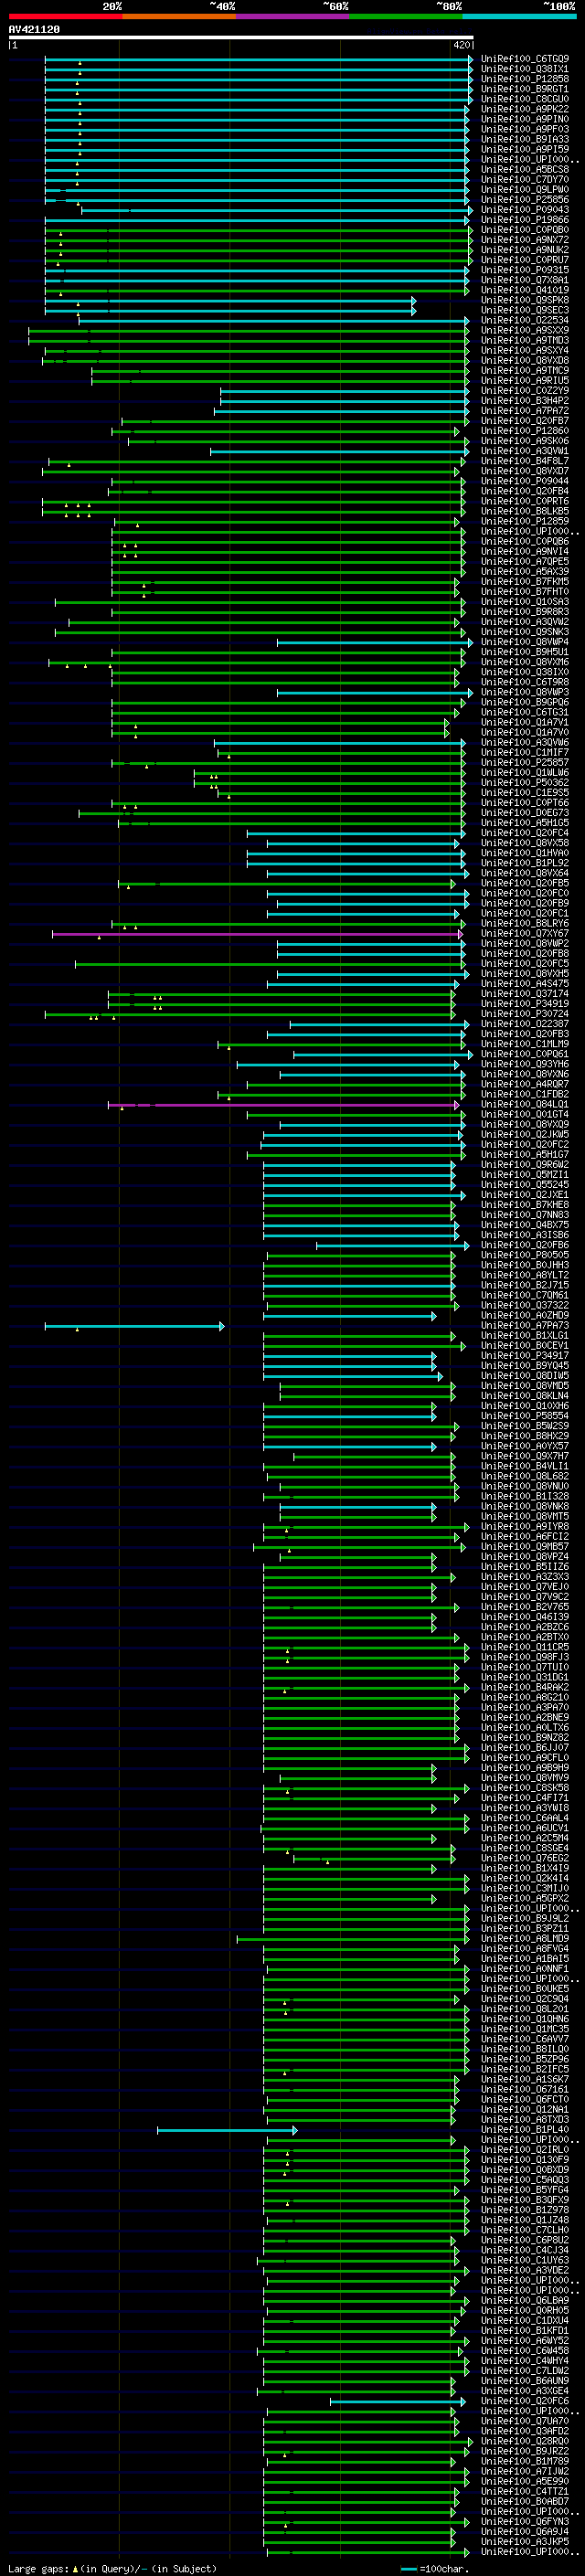The image size is (585, 2576).
Task: Select hit label UniRef100_B9RGT1
Action: coord(525,89)
